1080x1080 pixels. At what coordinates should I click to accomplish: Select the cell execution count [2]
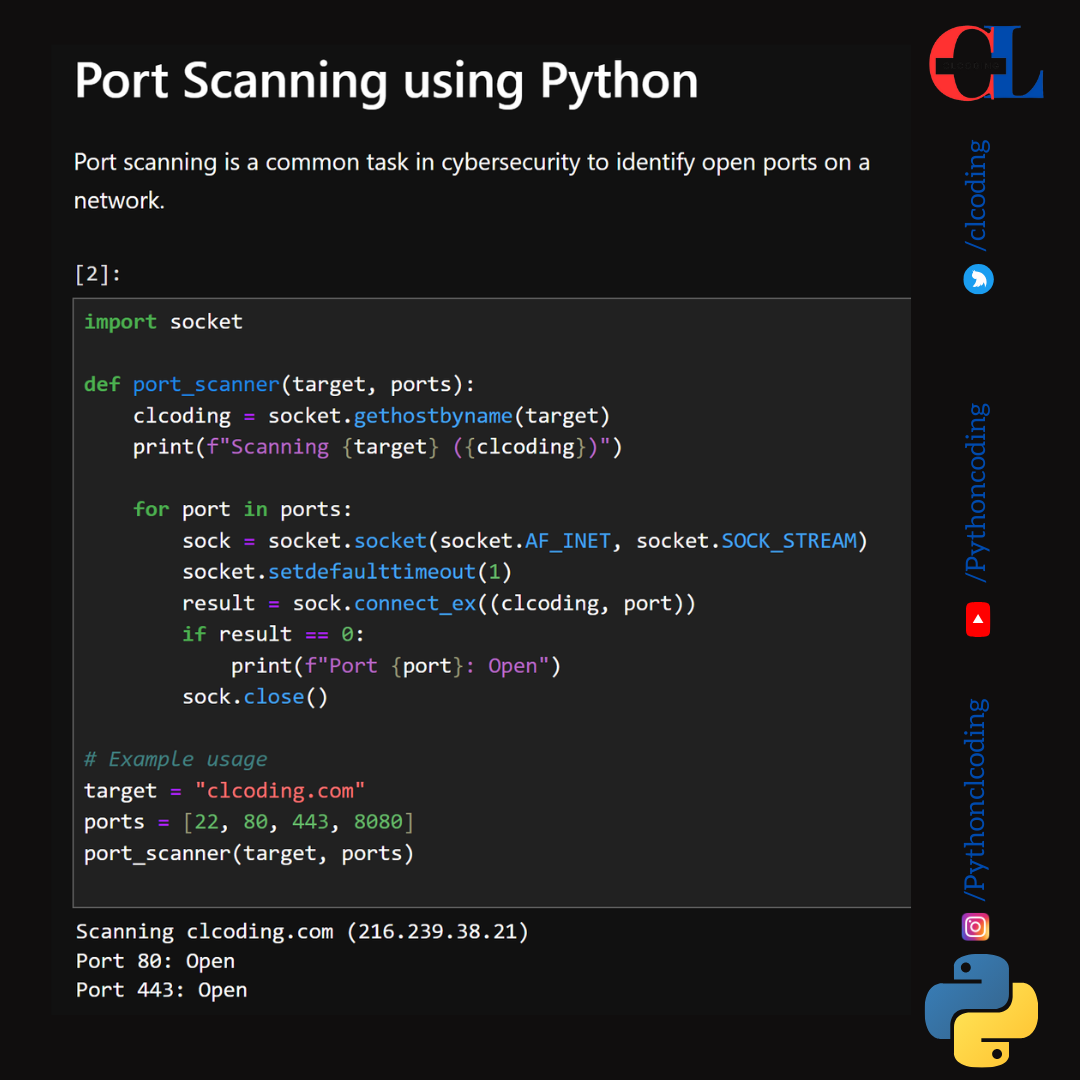click(x=97, y=274)
